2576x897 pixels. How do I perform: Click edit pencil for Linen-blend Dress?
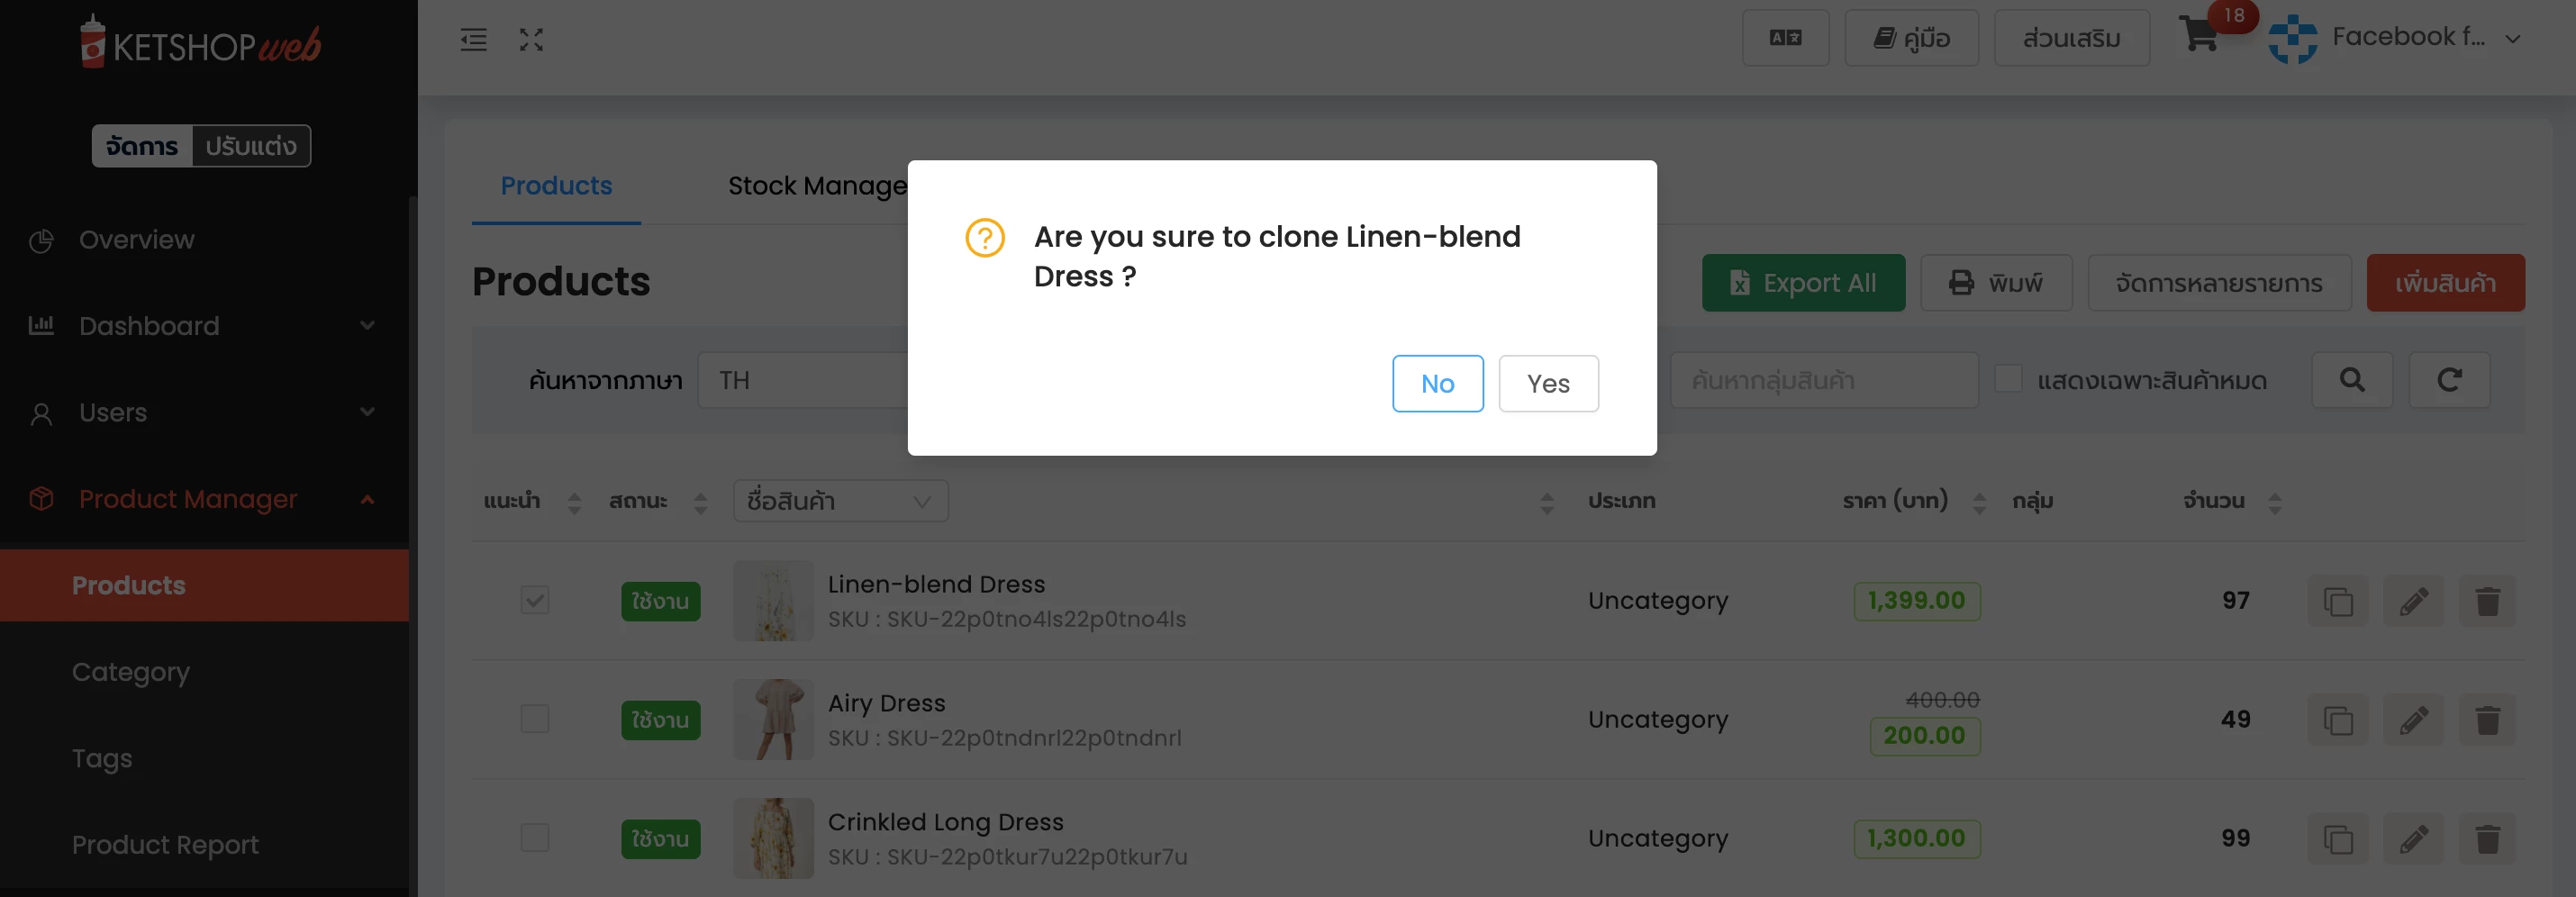[x=2413, y=601]
